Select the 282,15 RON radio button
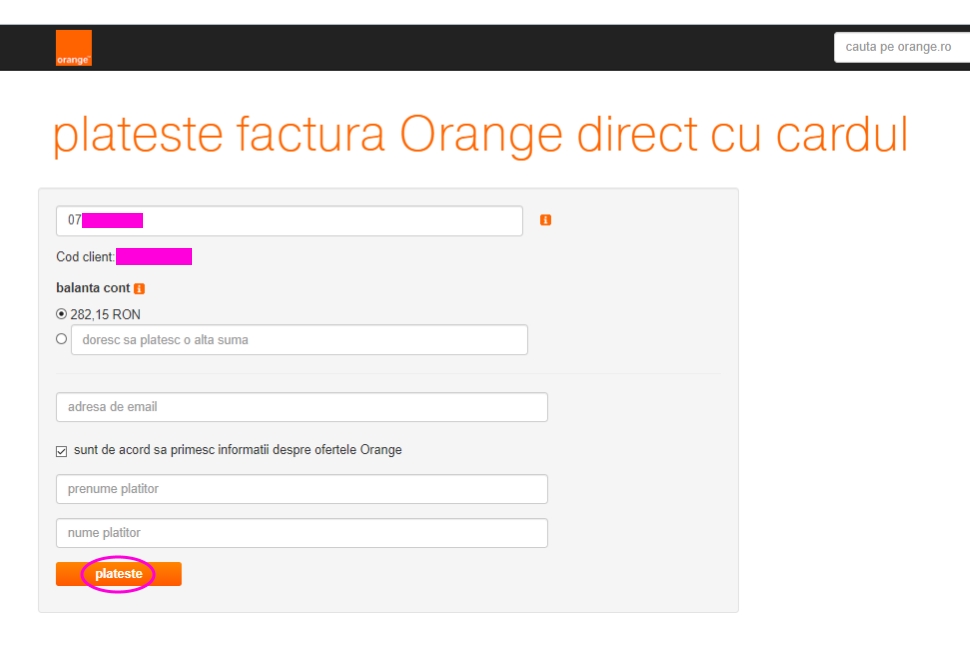The height and width of the screenshot is (645, 970). (62, 313)
